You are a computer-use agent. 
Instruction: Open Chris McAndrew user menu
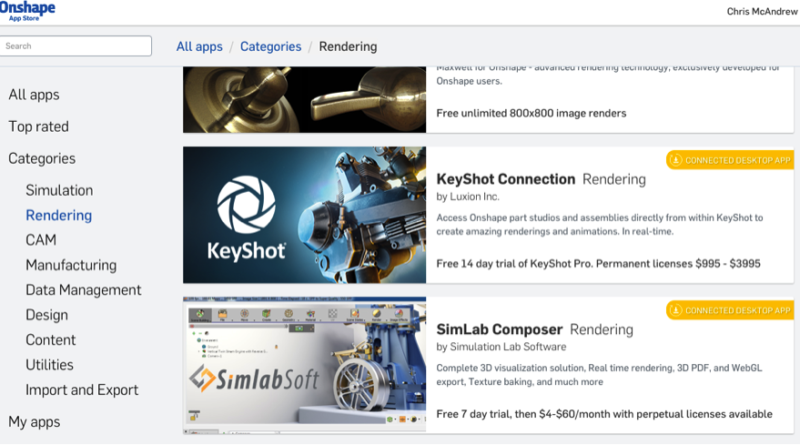click(762, 11)
